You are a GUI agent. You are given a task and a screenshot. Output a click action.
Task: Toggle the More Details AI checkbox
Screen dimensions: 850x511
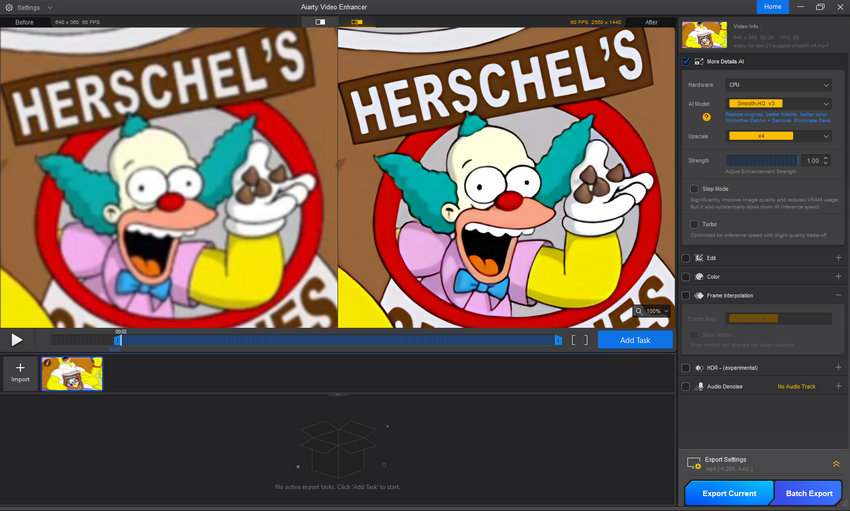click(686, 61)
